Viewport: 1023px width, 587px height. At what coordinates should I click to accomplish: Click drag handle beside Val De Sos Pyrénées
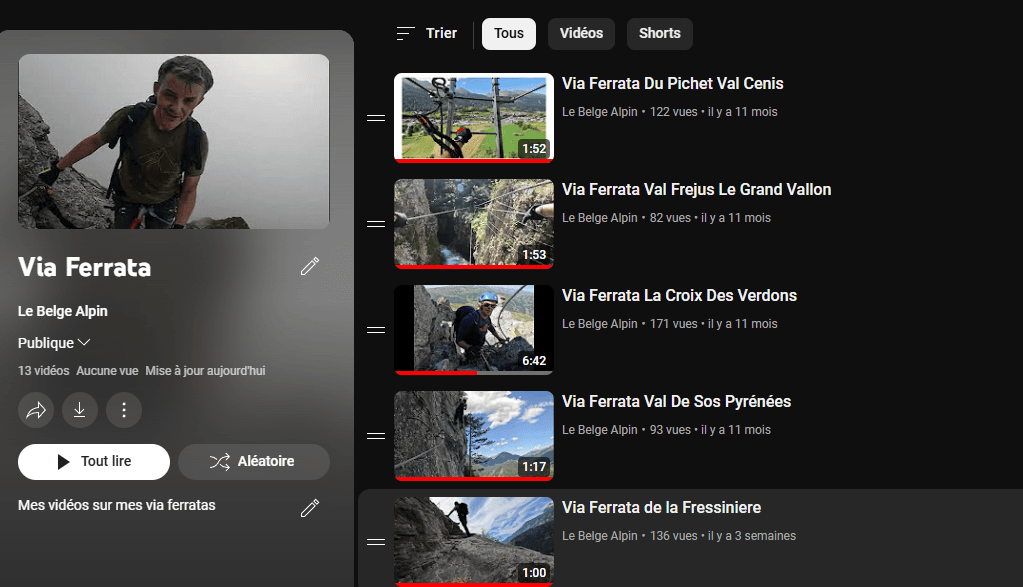(376, 436)
